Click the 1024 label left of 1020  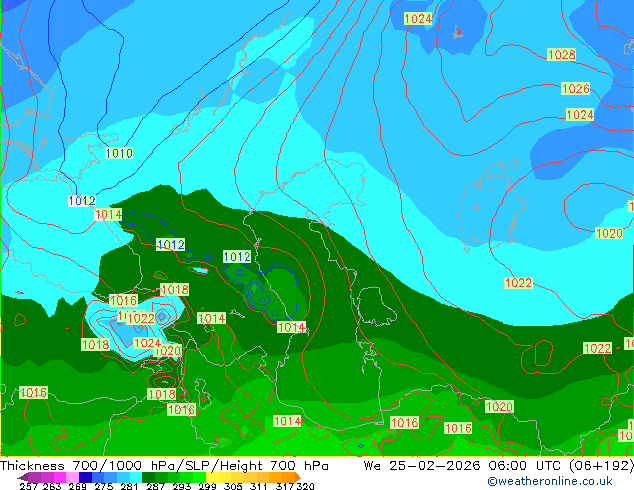click(x=147, y=343)
